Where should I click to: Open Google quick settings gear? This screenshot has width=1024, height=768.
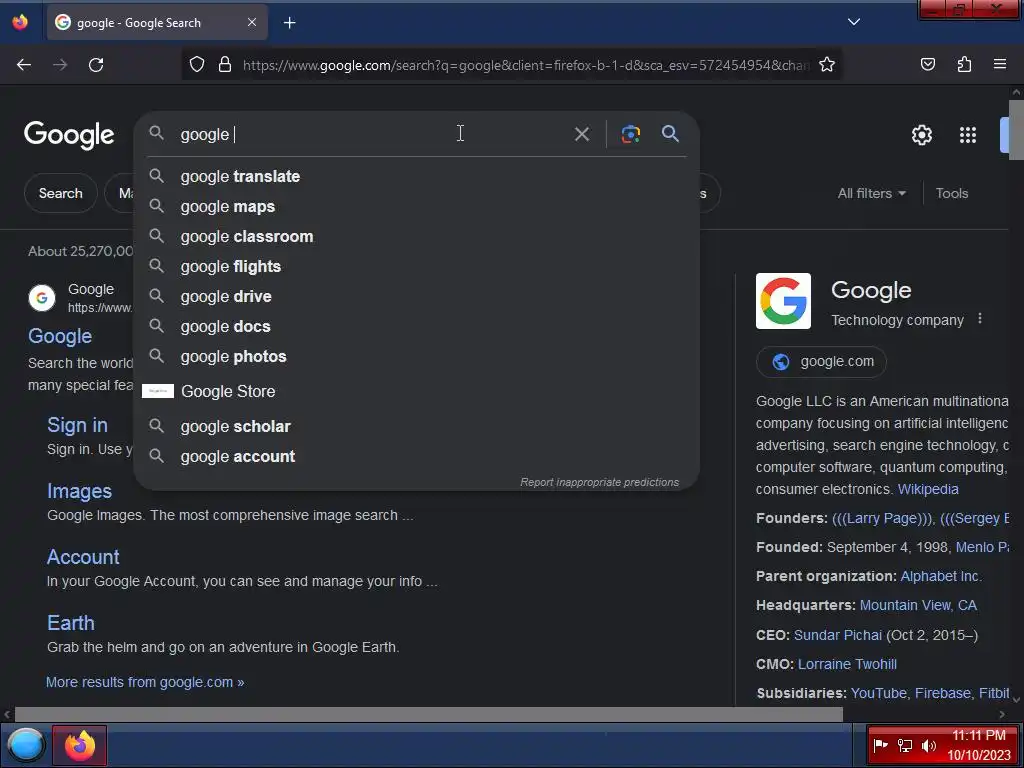(x=921, y=135)
